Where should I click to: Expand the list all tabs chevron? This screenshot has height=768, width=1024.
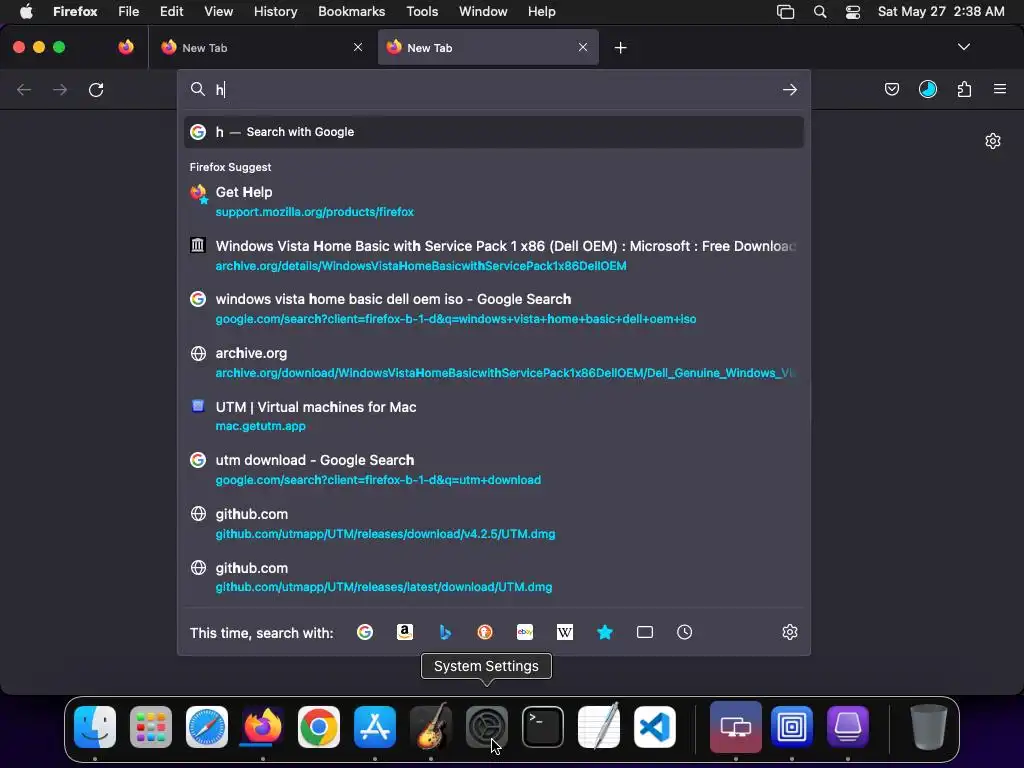[x=963, y=47]
